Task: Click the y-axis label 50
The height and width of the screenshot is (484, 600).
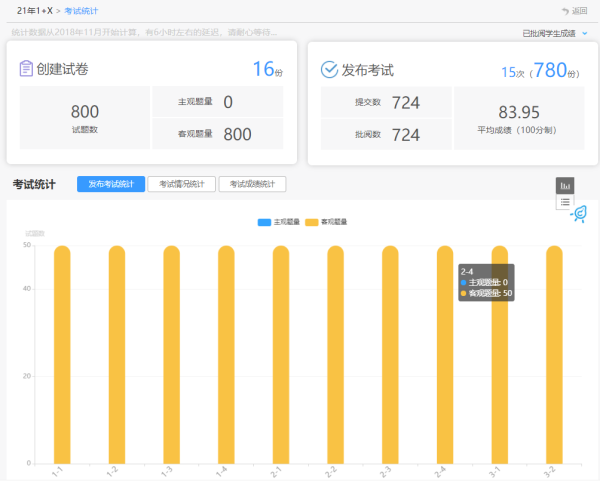Action: (27, 245)
